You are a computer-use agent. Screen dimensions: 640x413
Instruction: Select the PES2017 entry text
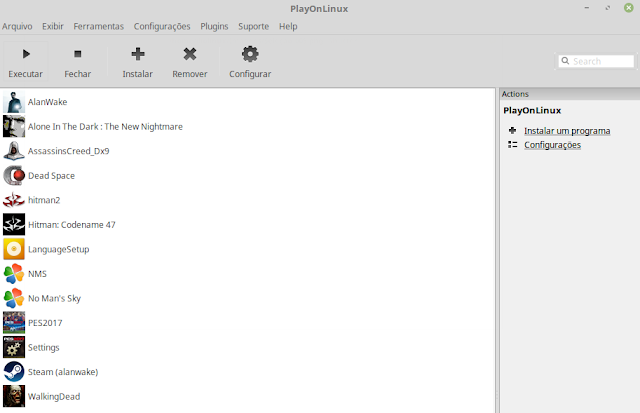45,323
